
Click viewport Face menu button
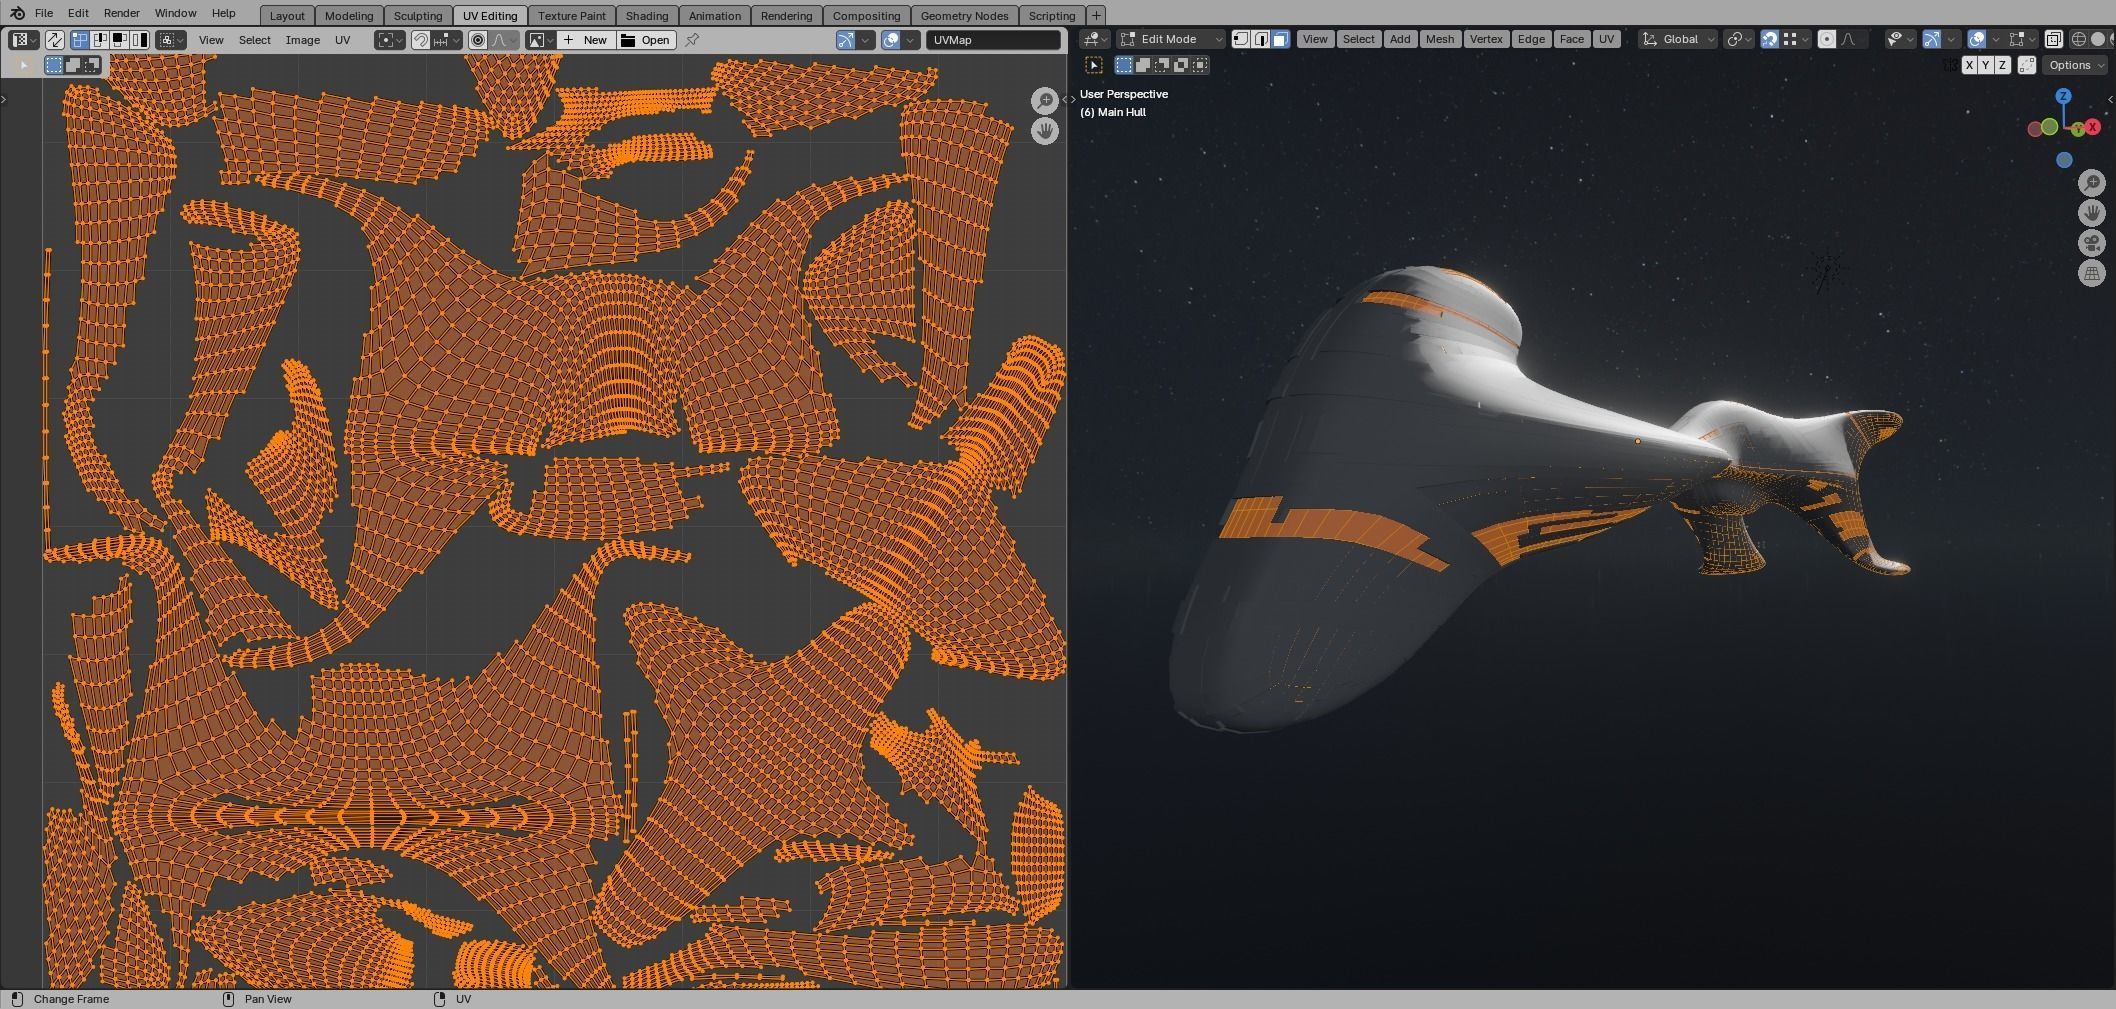[x=1571, y=39]
